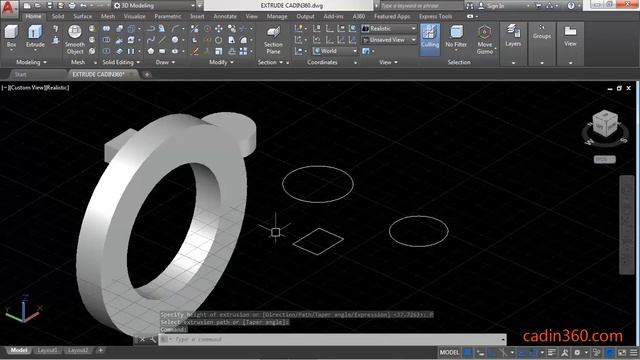
Task: Toggle the grid display in status bar
Action: click(x=468, y=352)
